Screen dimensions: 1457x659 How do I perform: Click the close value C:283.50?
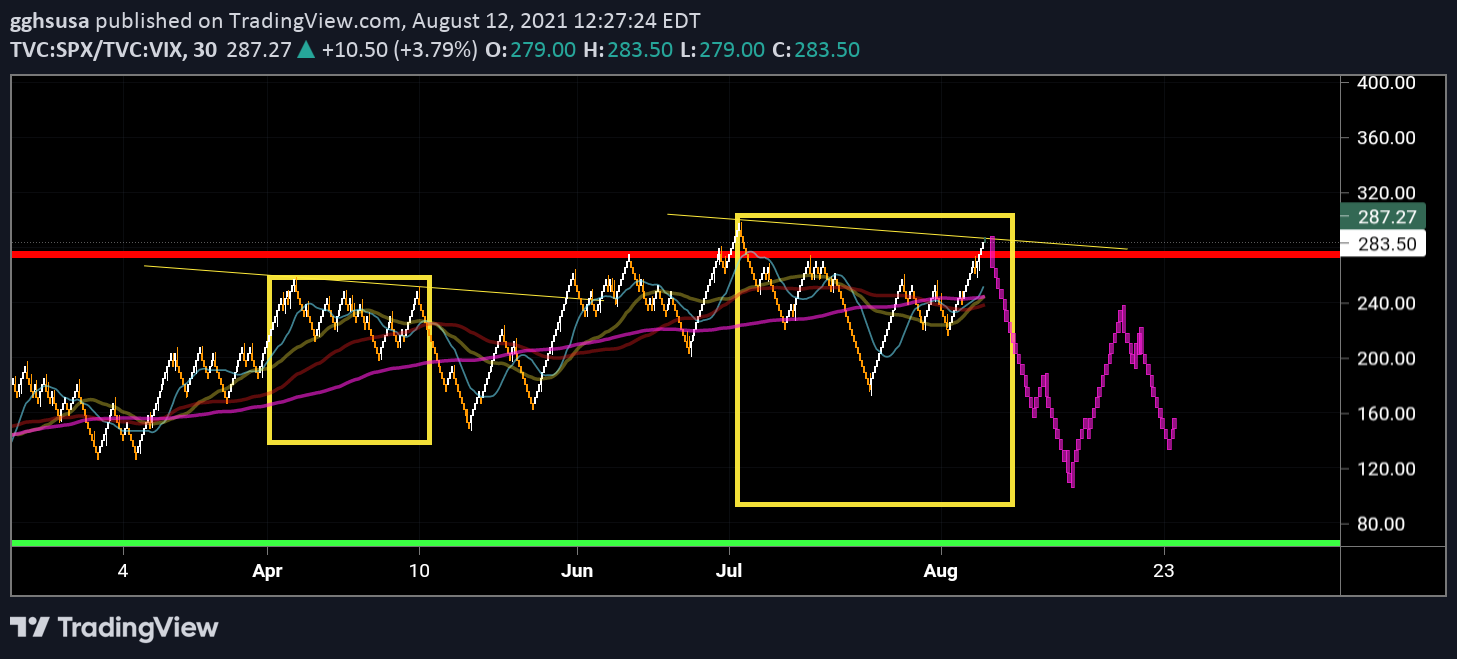(815, 49)
